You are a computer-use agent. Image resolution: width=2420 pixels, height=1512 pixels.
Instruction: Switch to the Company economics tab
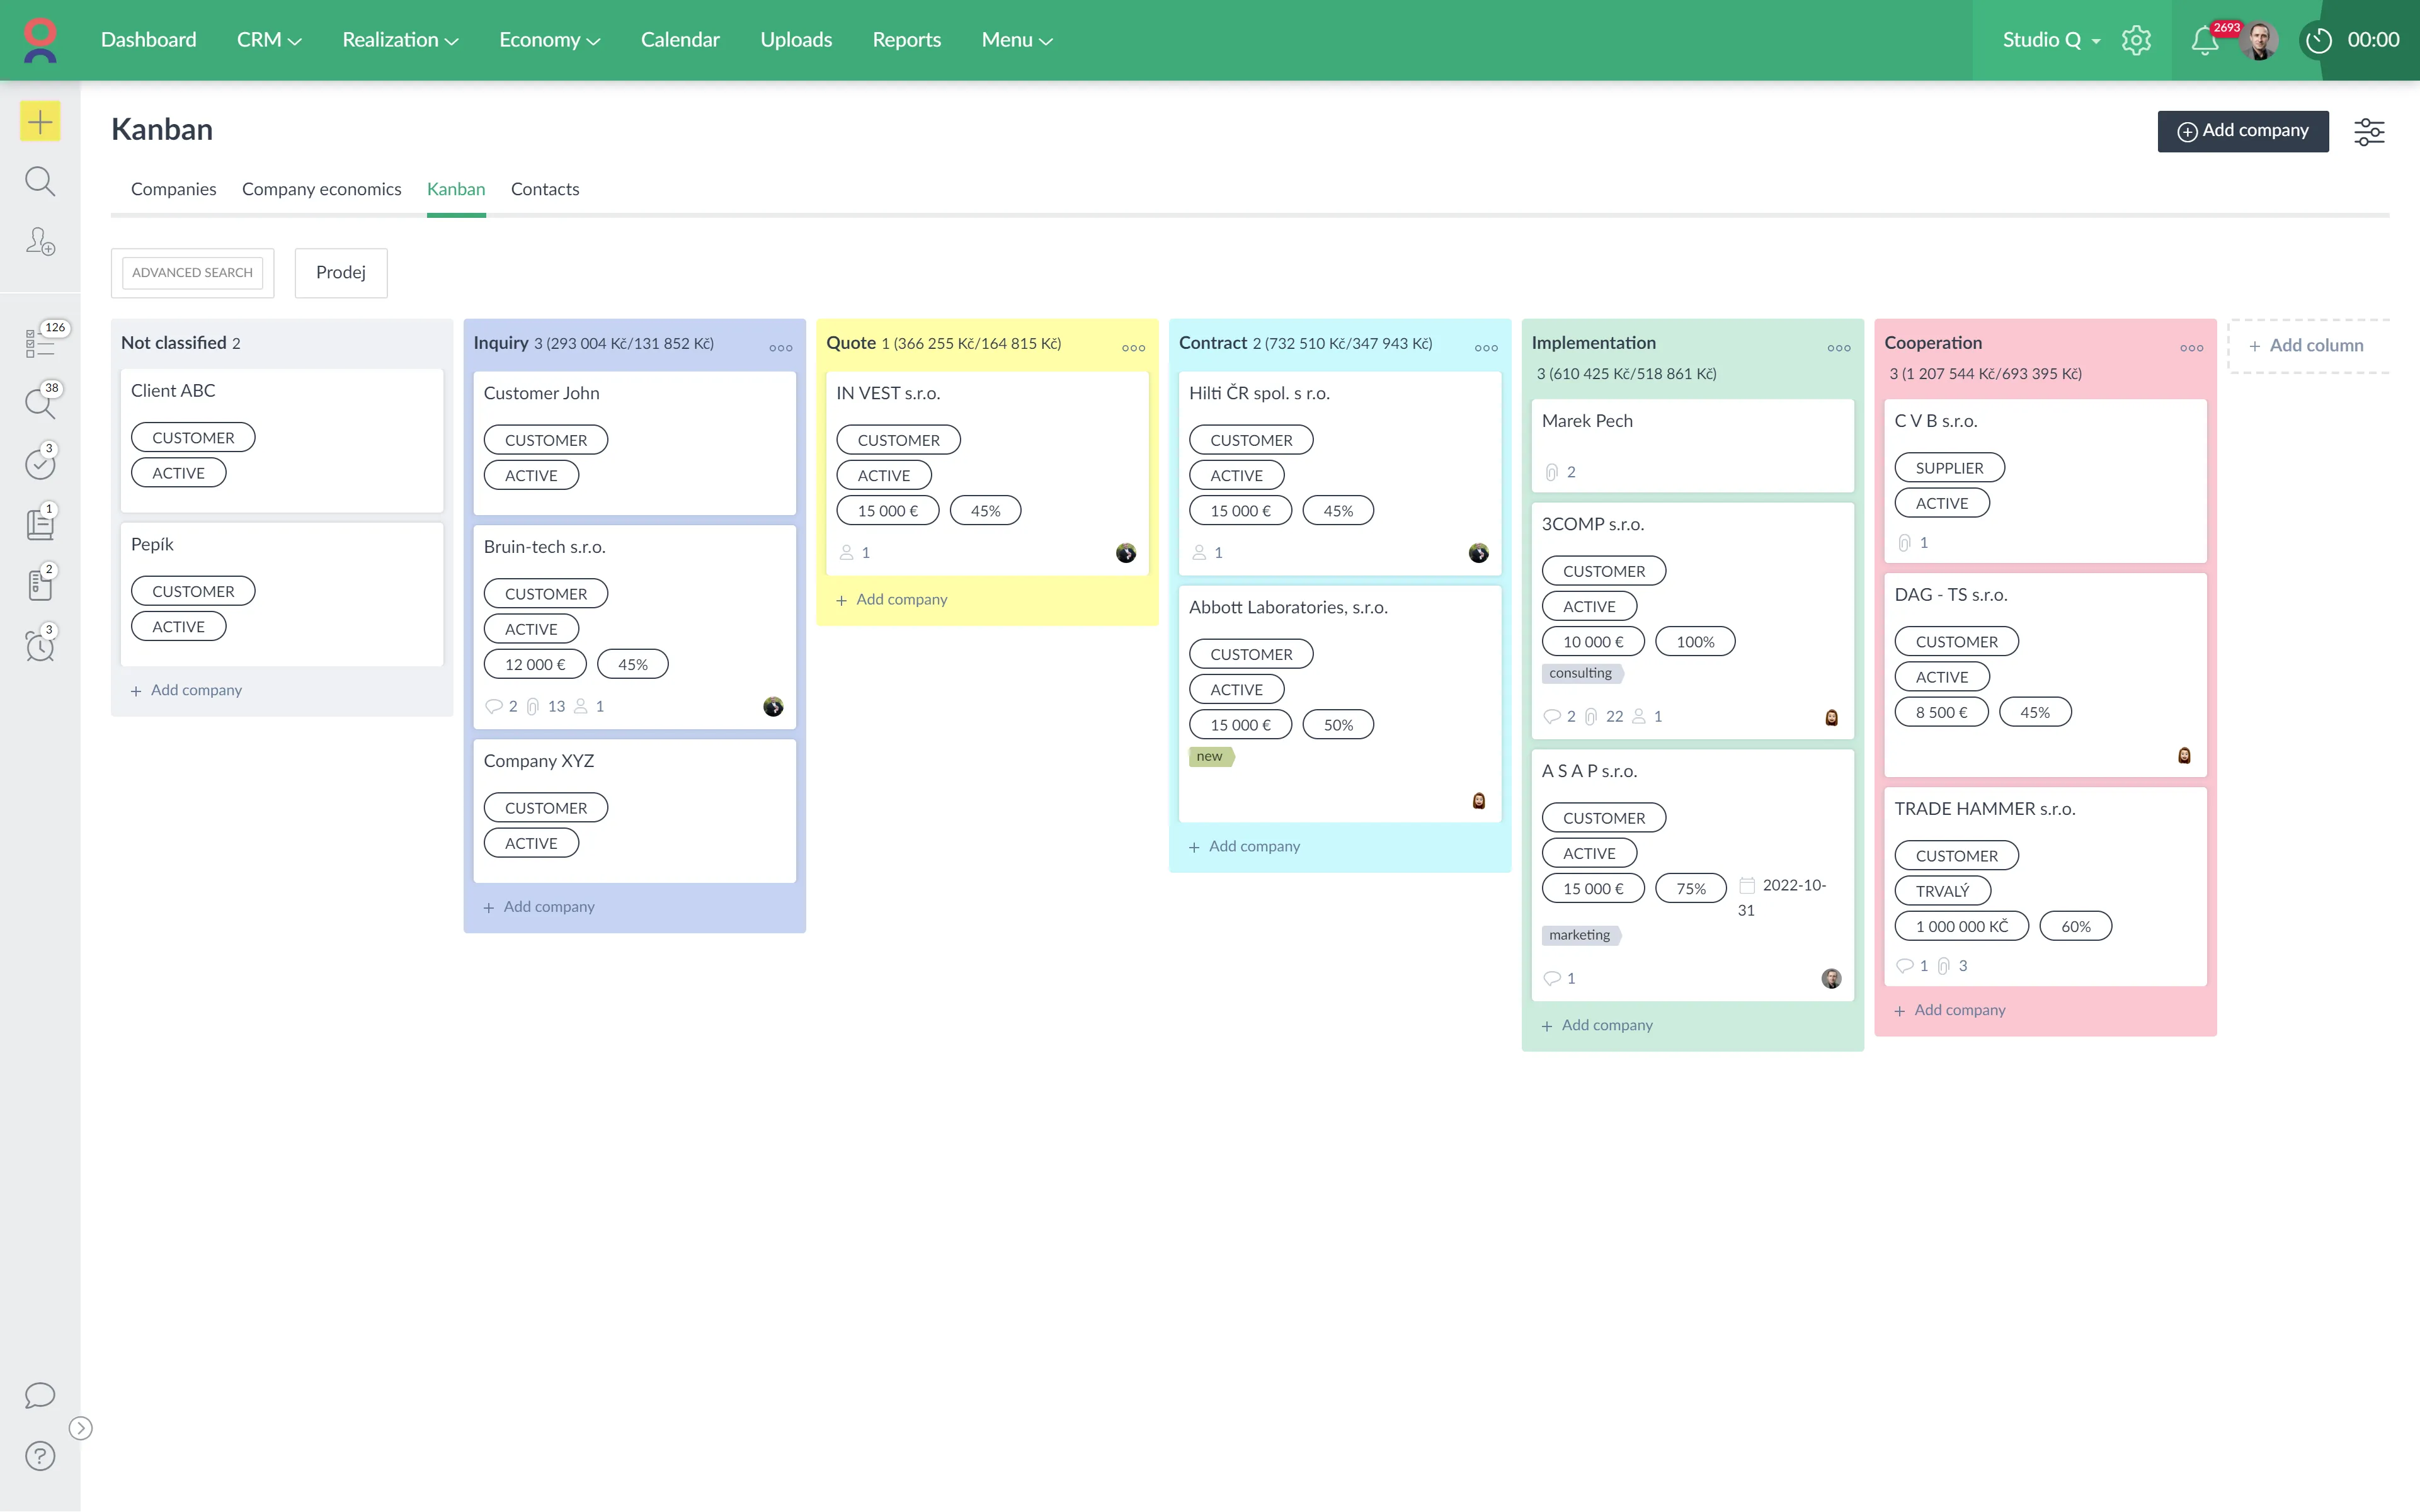tap(321, 189)
